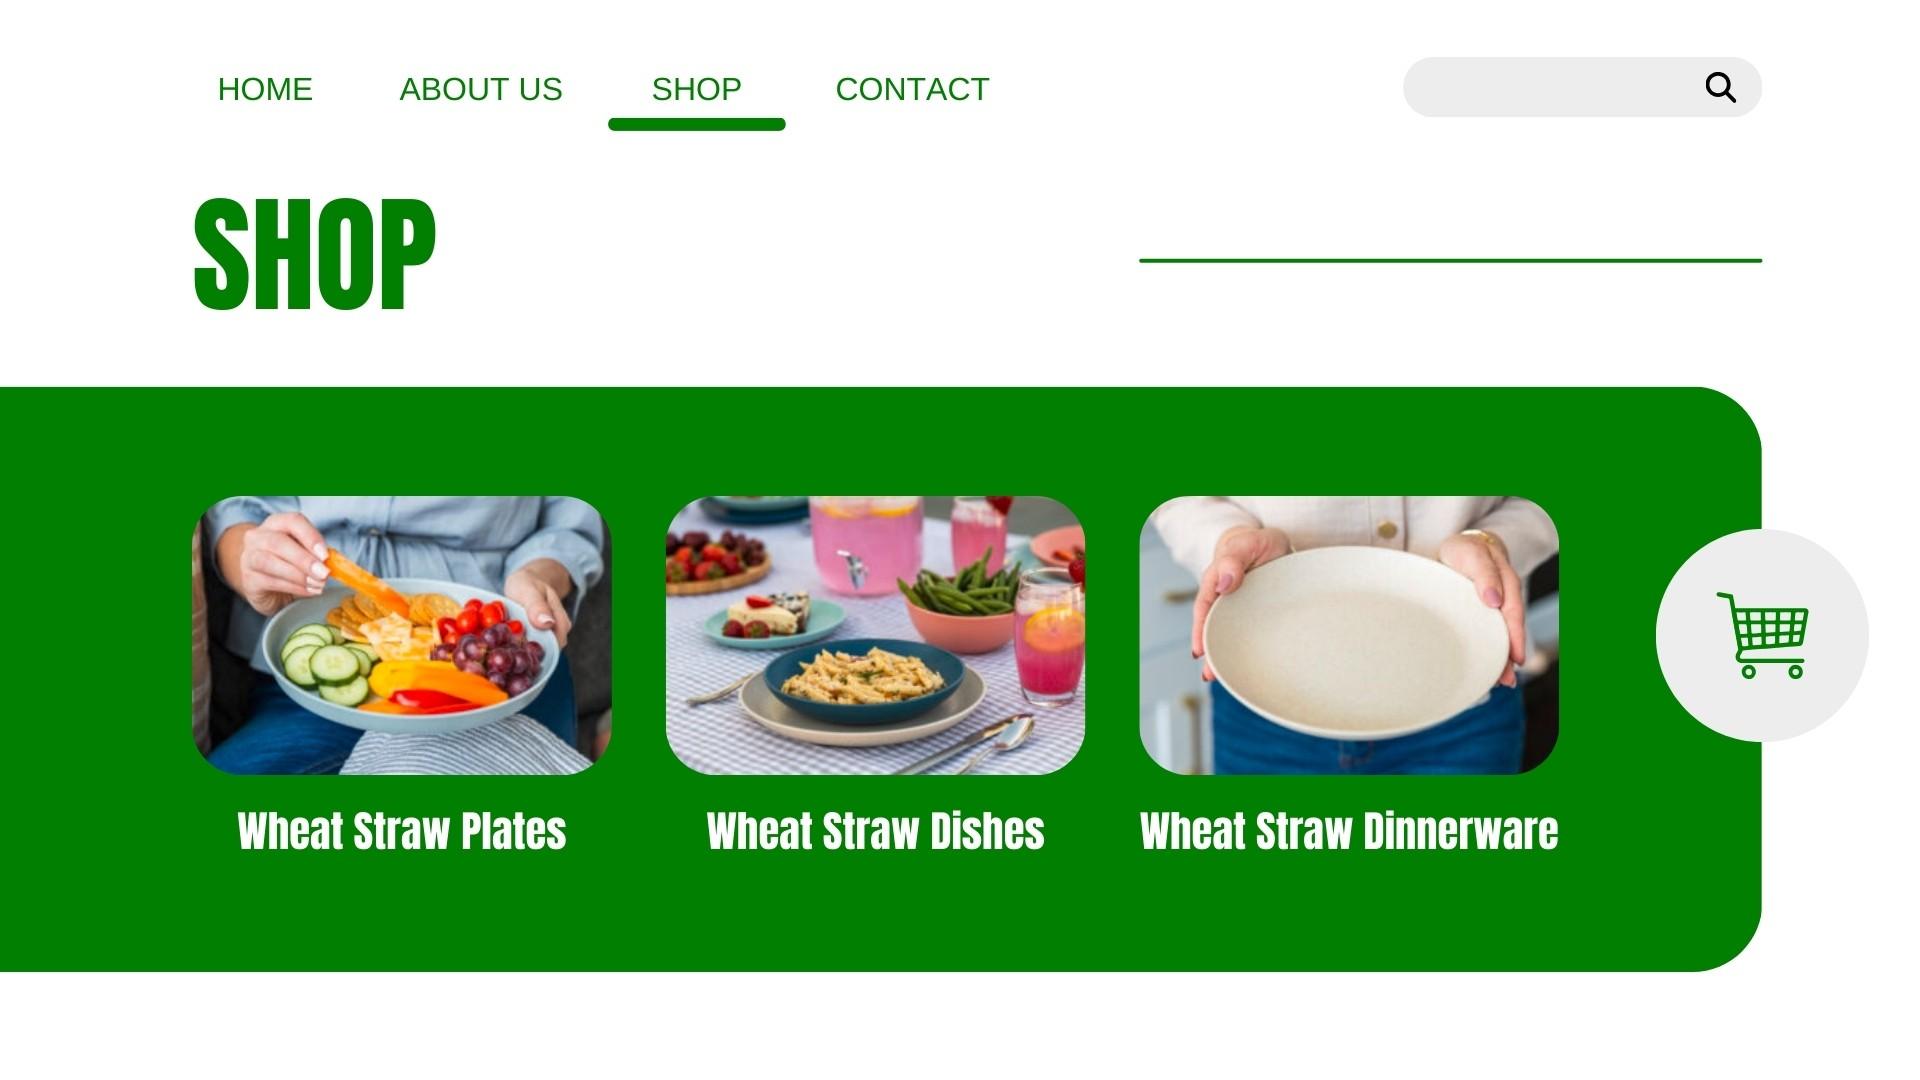Click the magnifying glass search icon
Screen dimensions: 1920x1080
click(1720, 88)
